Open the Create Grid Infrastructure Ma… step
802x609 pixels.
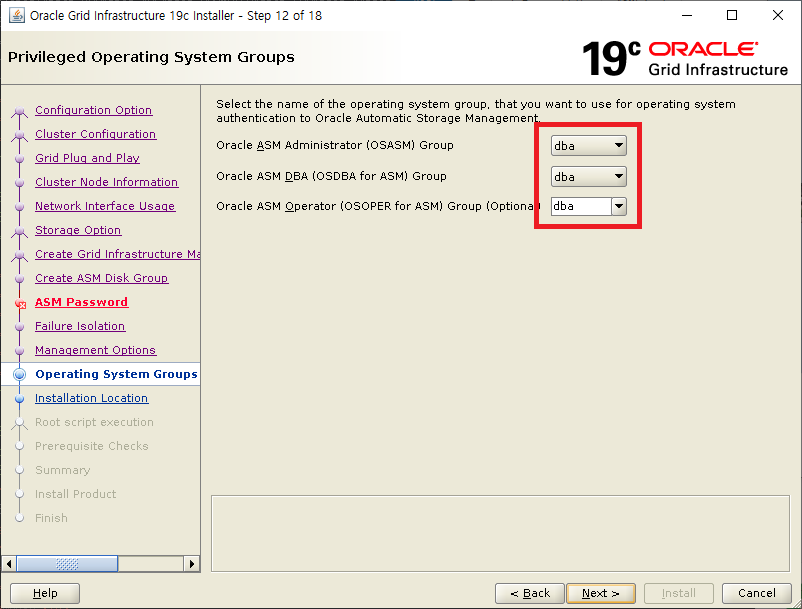click(x=118, y=254)
